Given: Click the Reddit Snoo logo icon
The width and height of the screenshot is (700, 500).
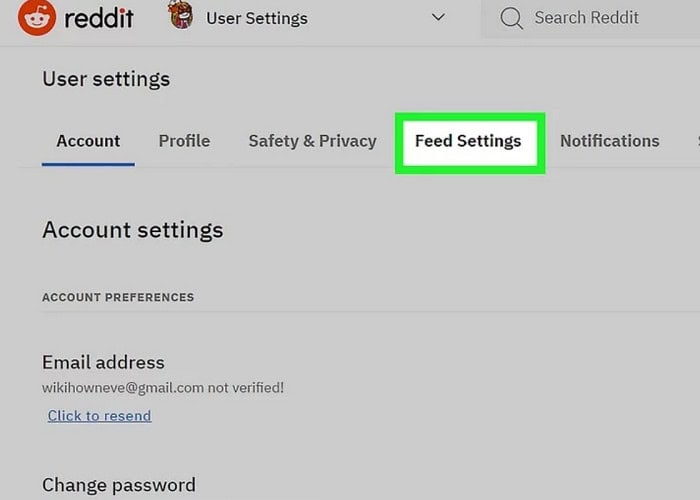Looking at the screenshot, I should 37,17.
